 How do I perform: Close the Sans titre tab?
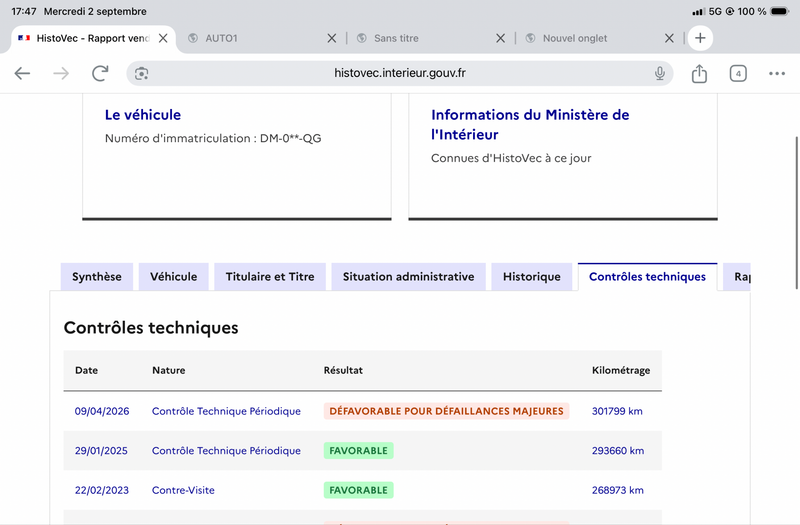[x=501, y=38]
